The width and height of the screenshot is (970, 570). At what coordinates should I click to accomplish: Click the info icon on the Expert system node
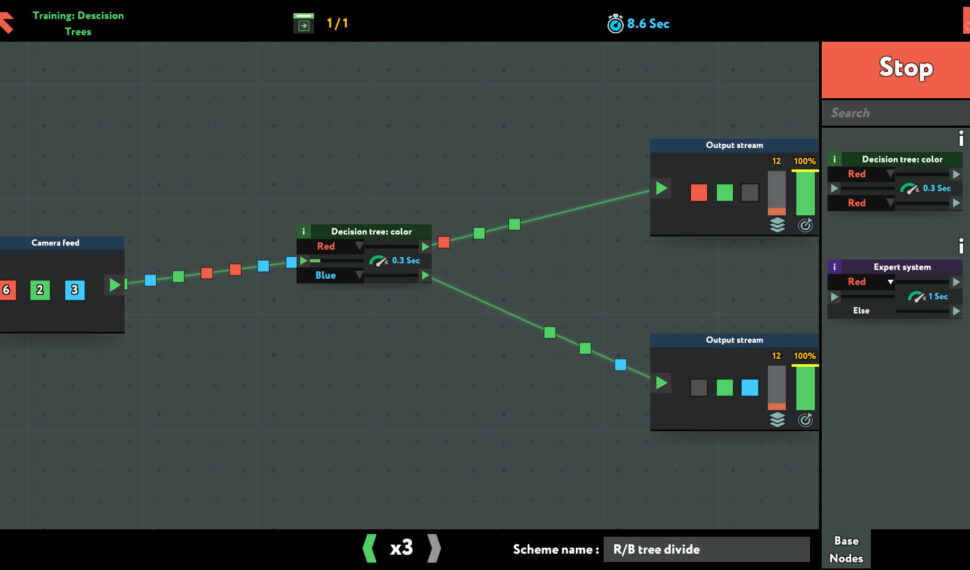pos(835,267)
